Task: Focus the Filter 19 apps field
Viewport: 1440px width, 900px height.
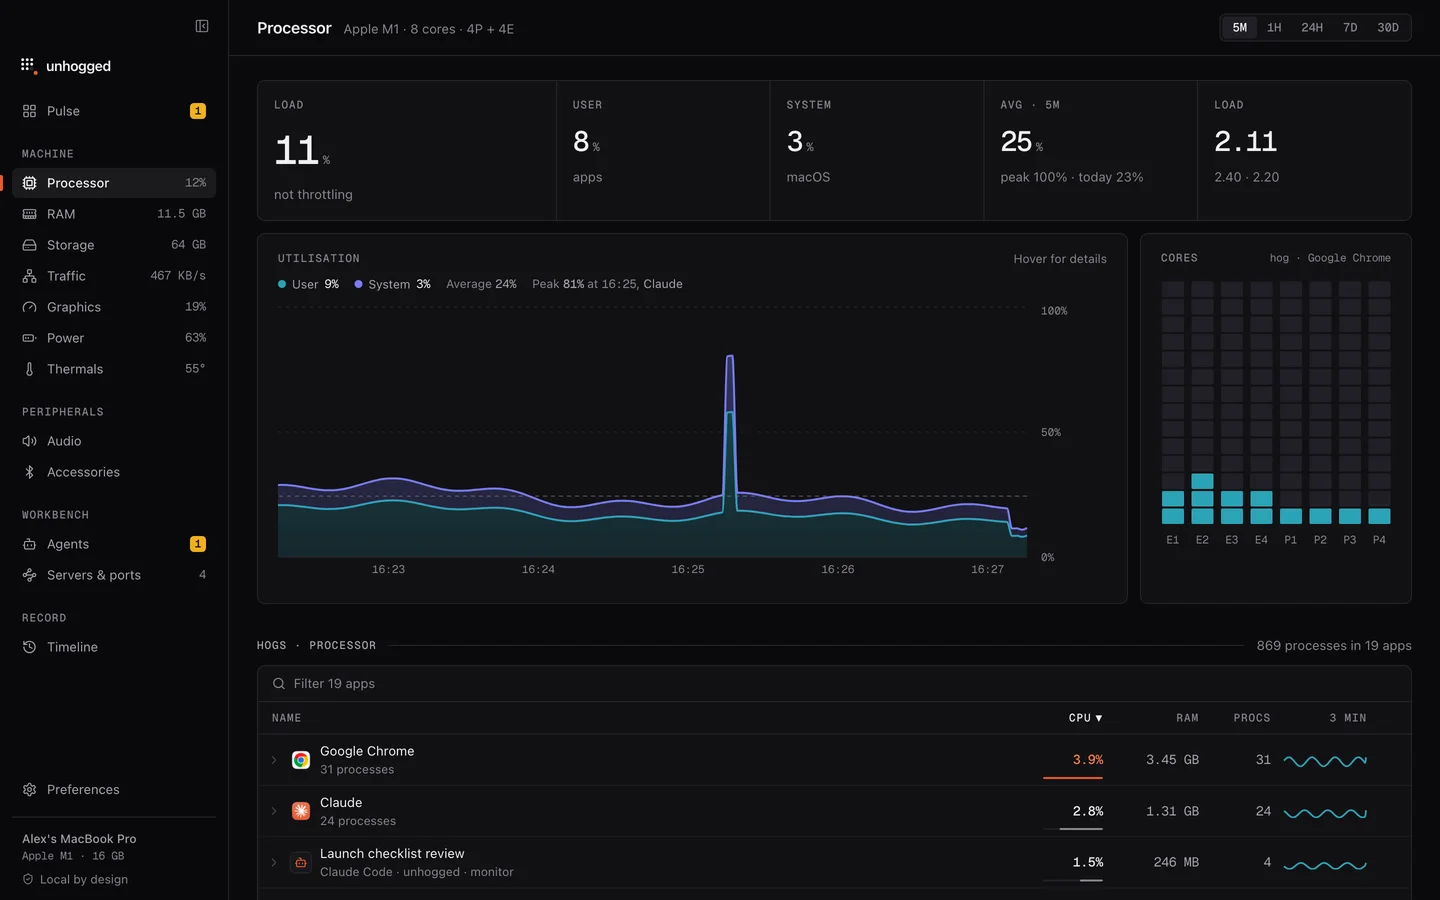Action: 834,684
